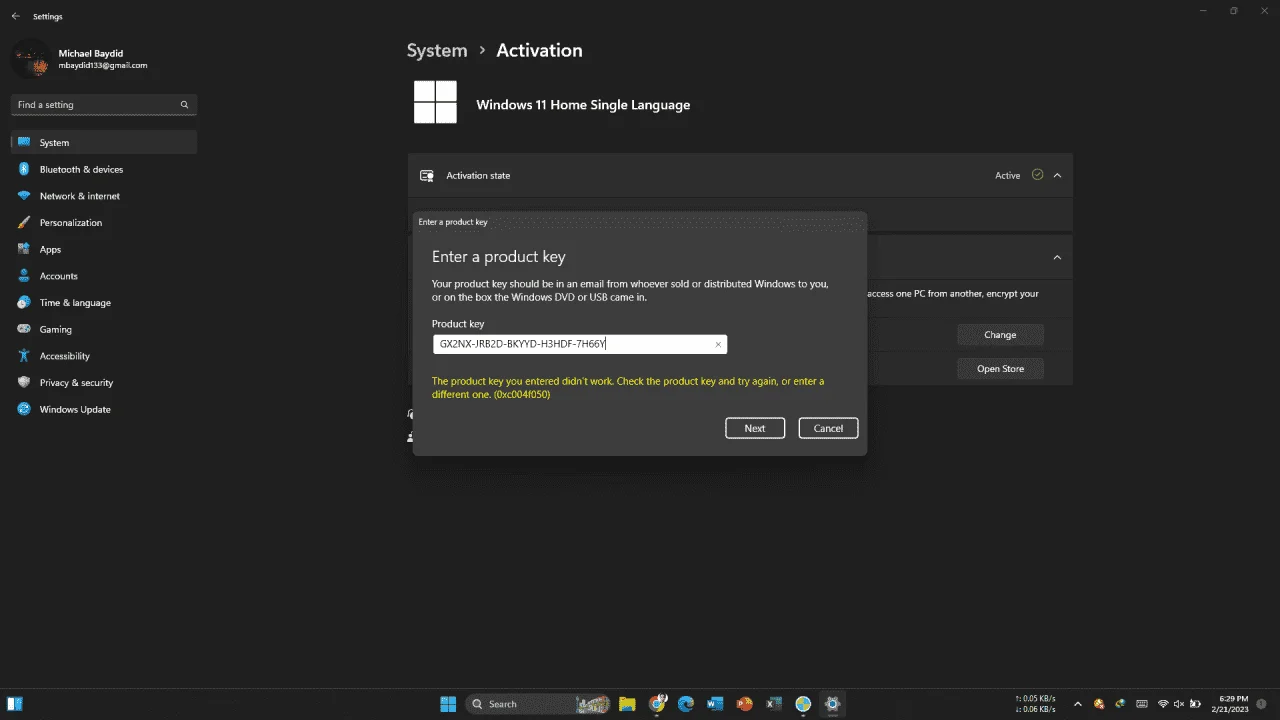Click the Next button in product key dialog
Image resolution: width=1280 pixels, height=720 pixels.
755,428
